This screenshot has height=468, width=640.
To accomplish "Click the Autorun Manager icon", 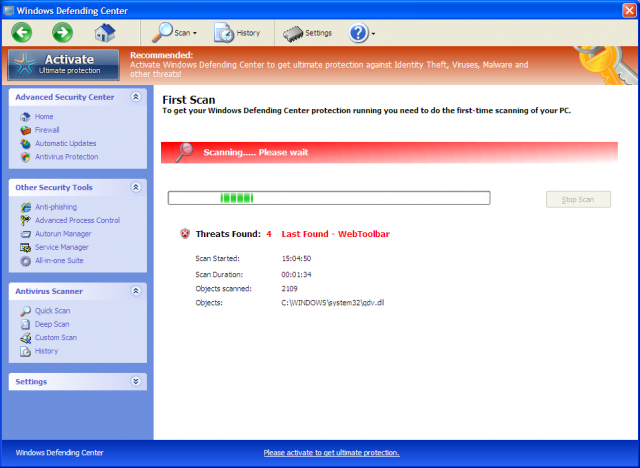I will (25, 234).
